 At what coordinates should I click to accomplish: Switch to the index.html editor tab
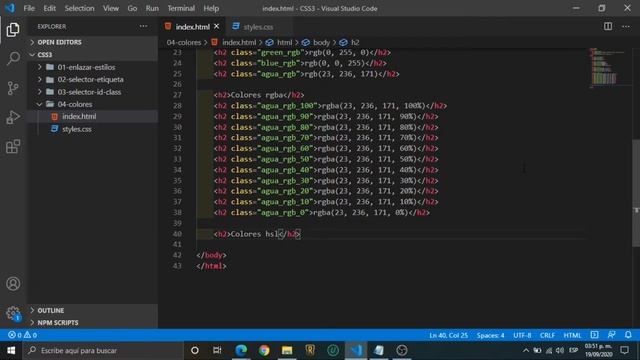pyautogui.click(x=192, y=27)
